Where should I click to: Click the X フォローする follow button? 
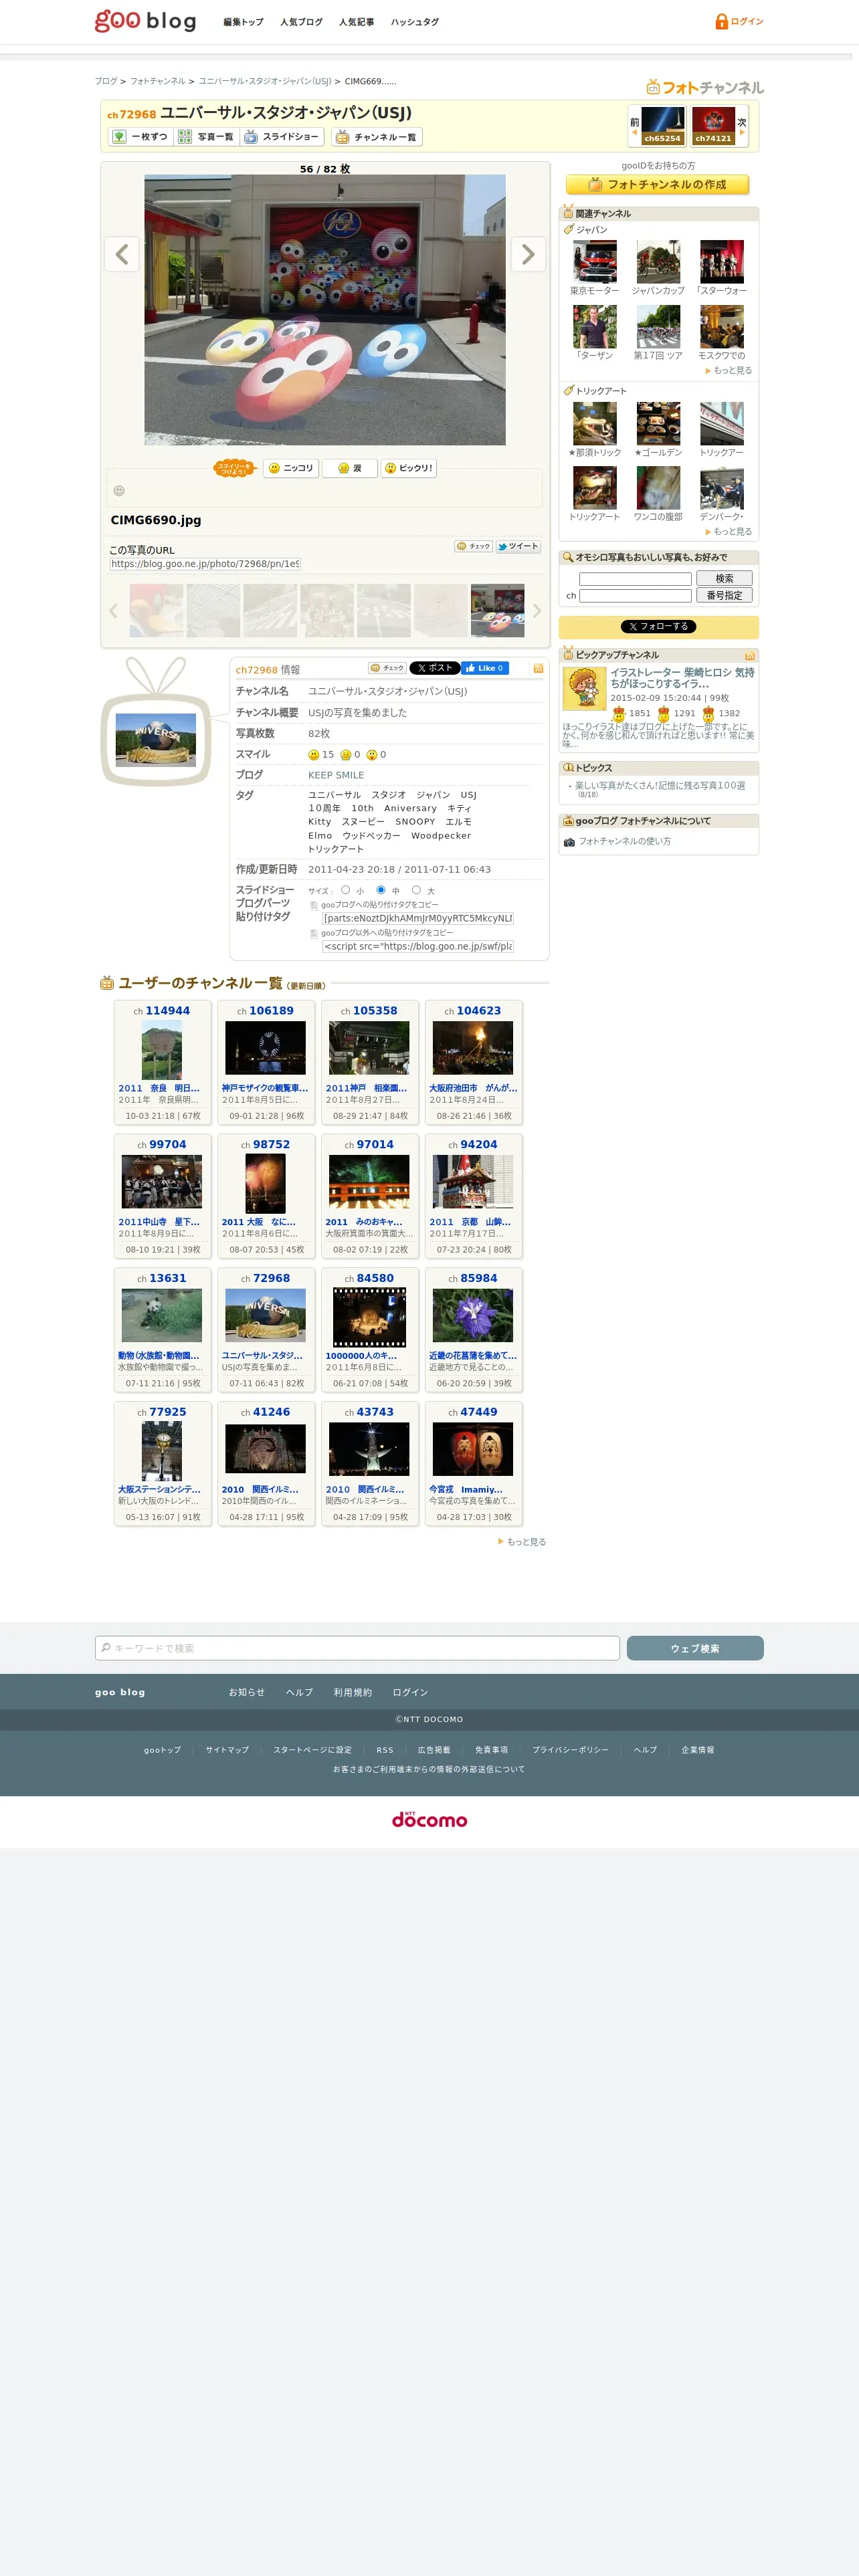(658, 627)
